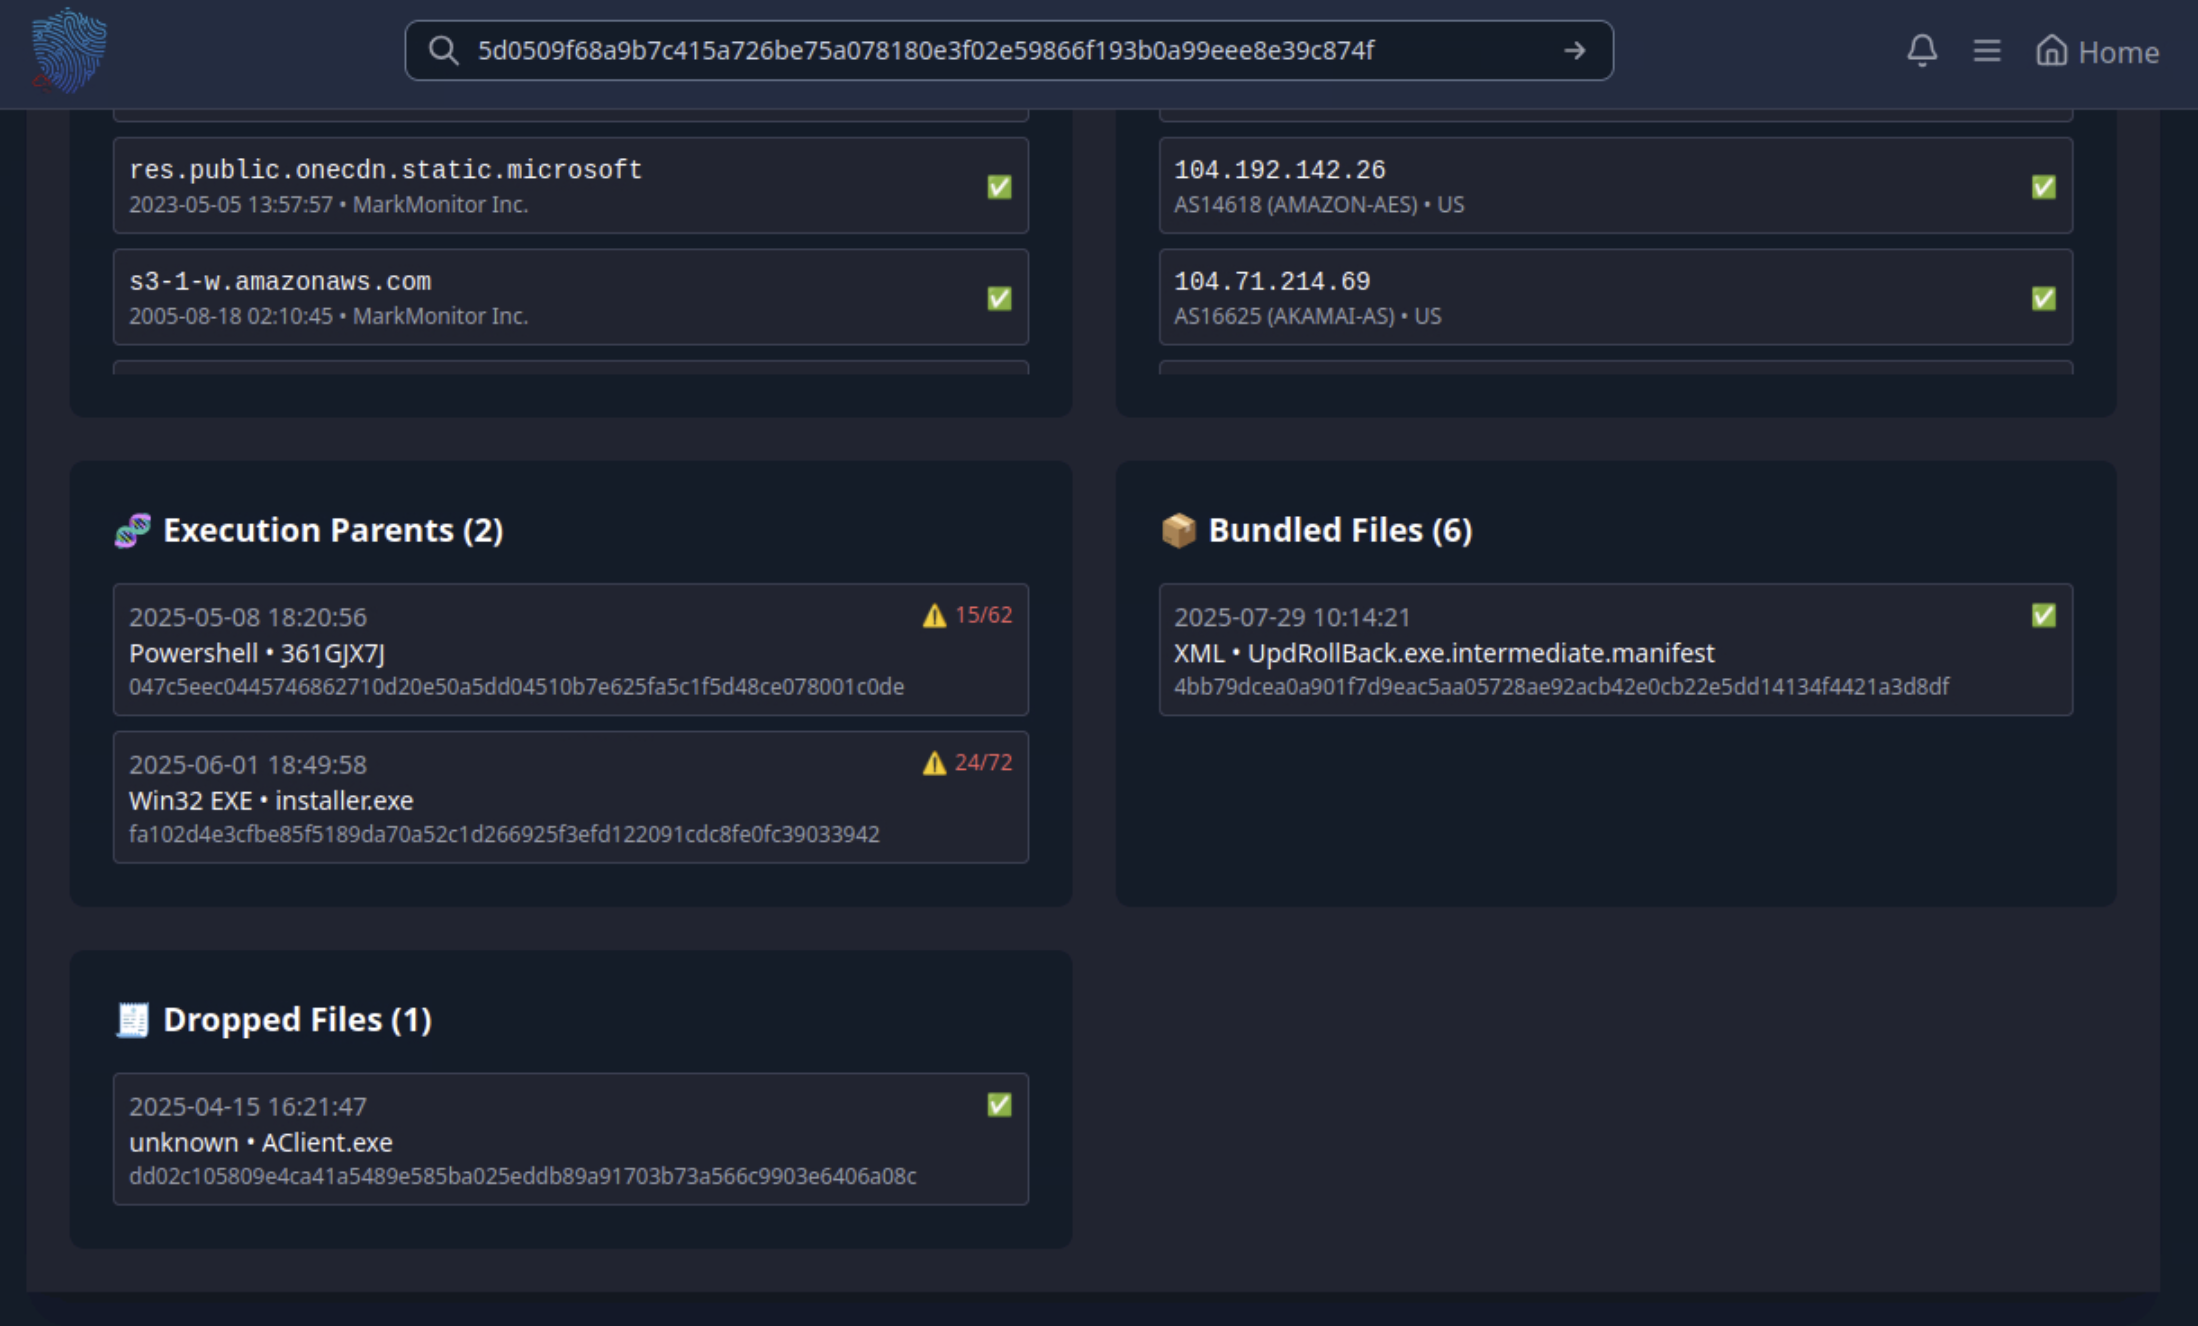The image size is (2198, 1326).
Task: Click 24/72 detection warning
Action: 967,763
